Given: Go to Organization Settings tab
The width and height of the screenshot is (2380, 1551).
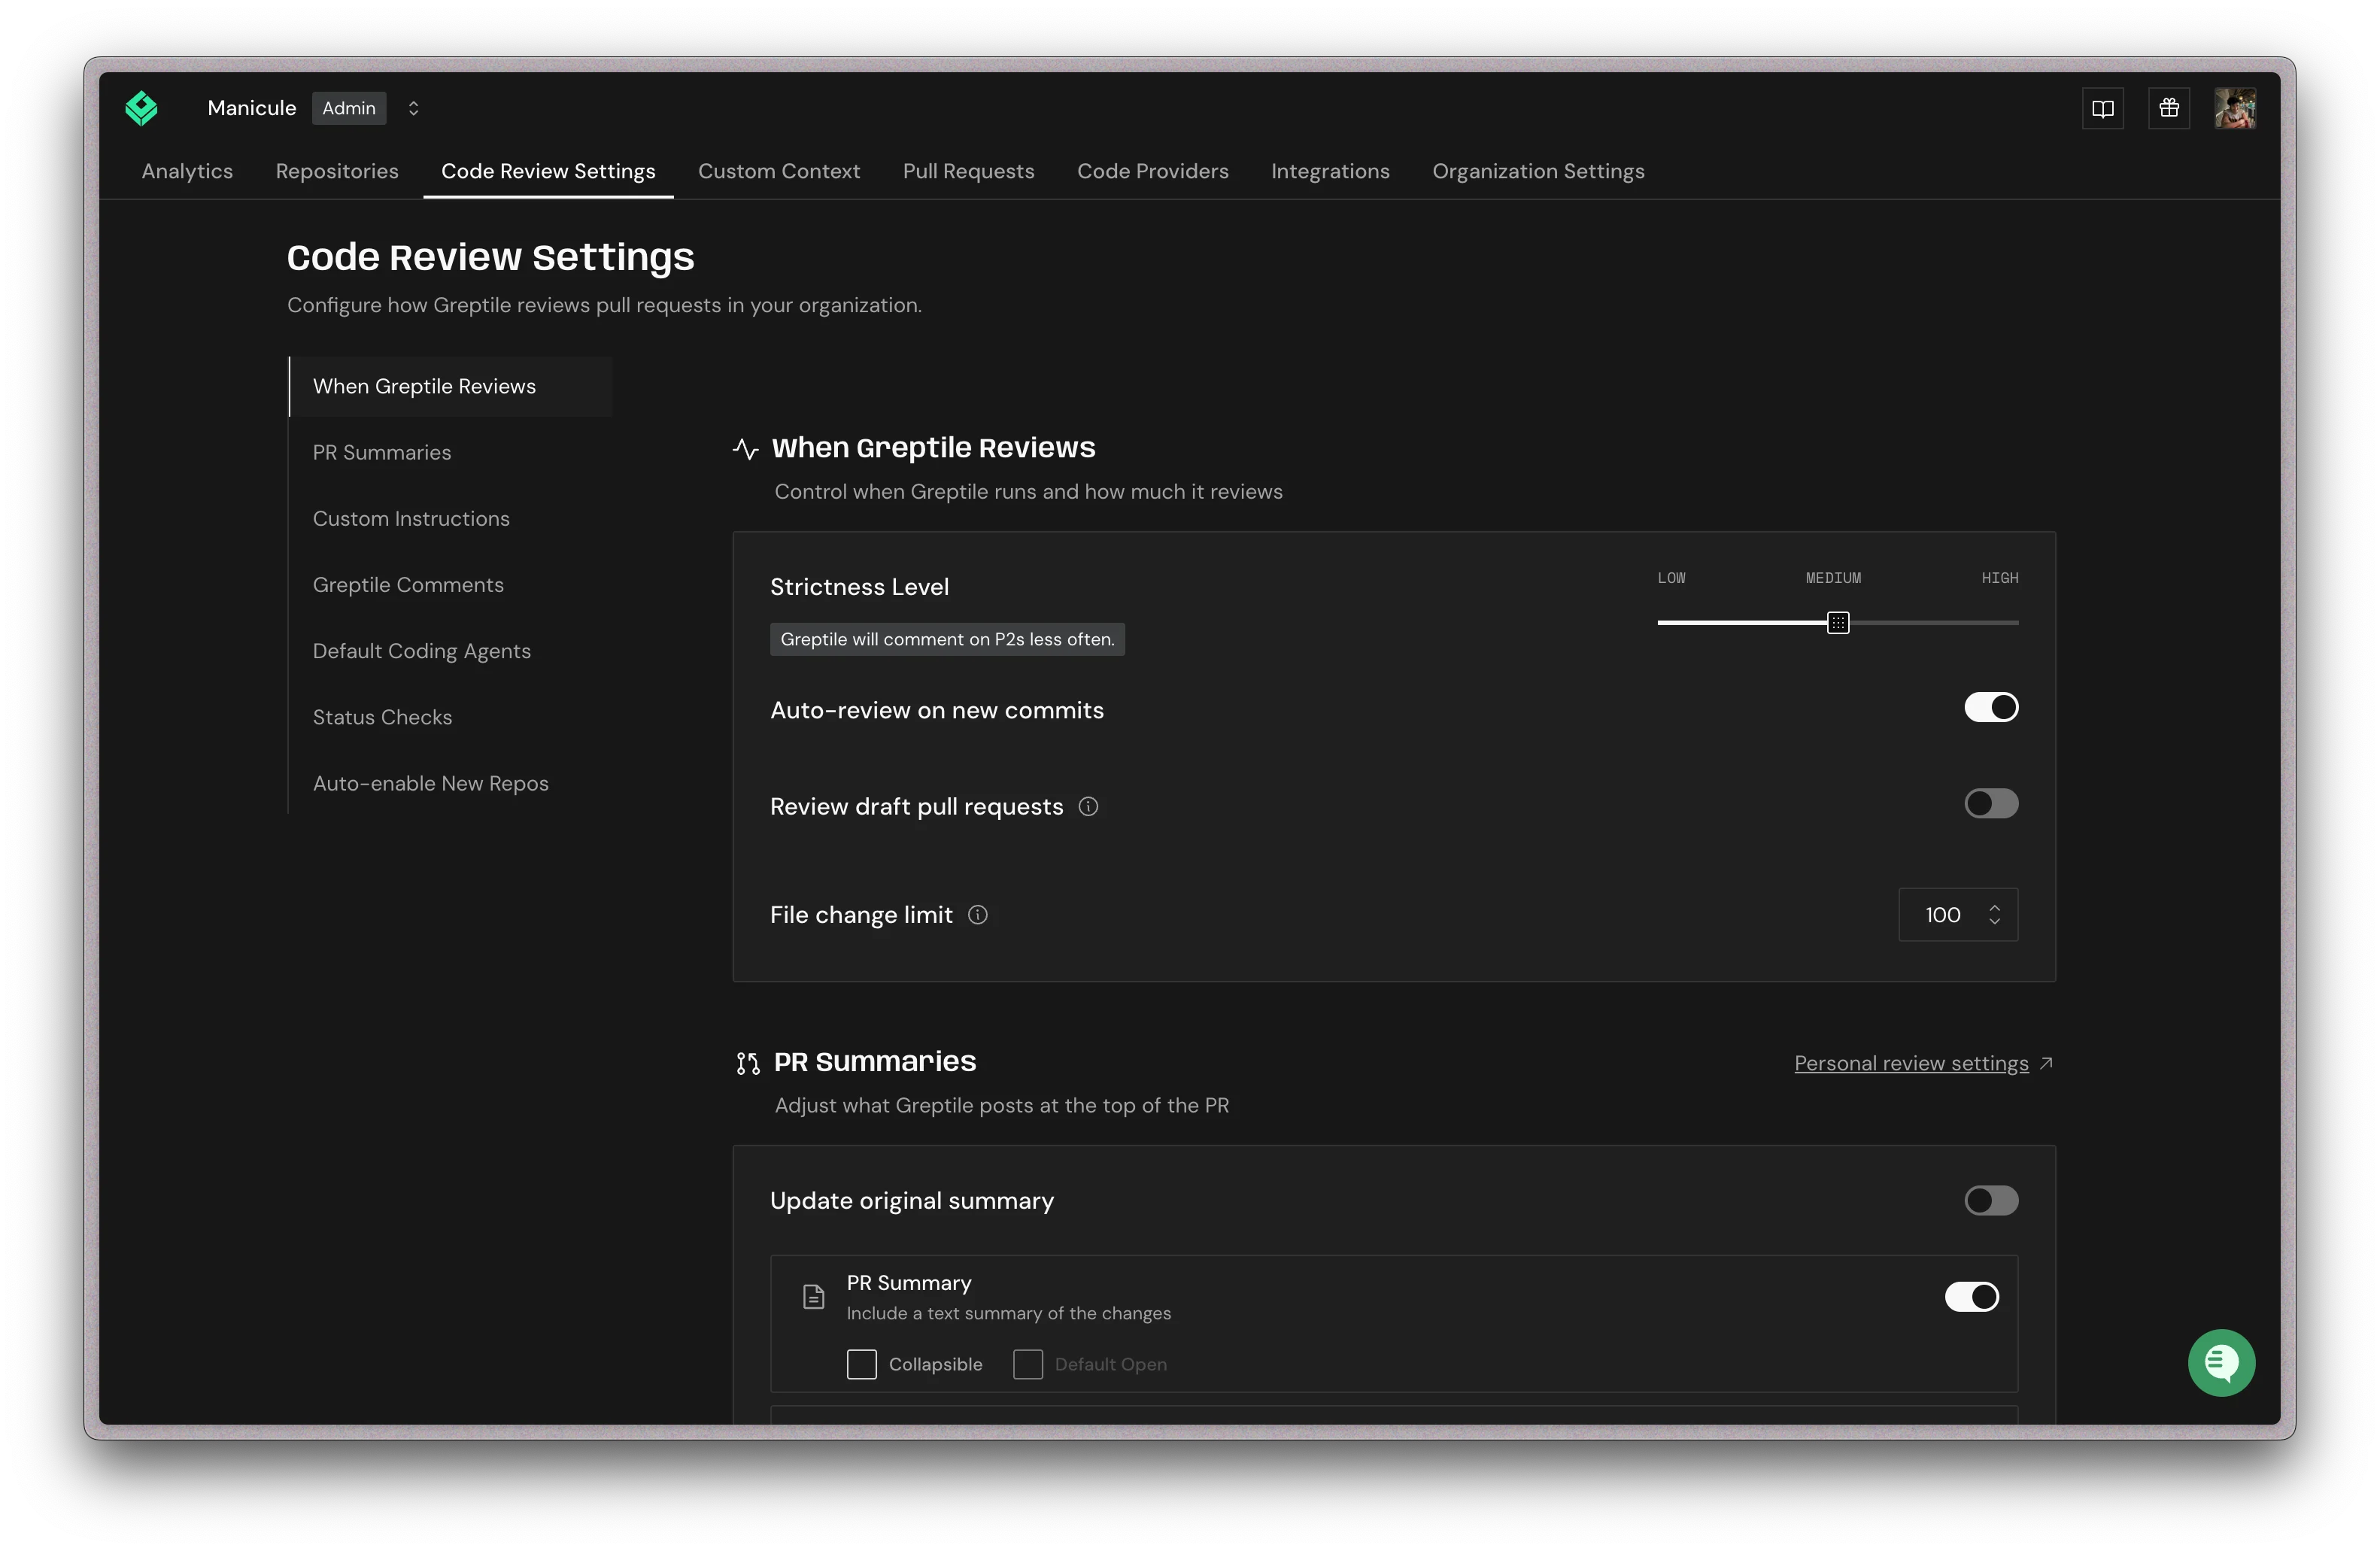Looking at the screenshot, I should pyautogui.click(x=1538, y=171).
